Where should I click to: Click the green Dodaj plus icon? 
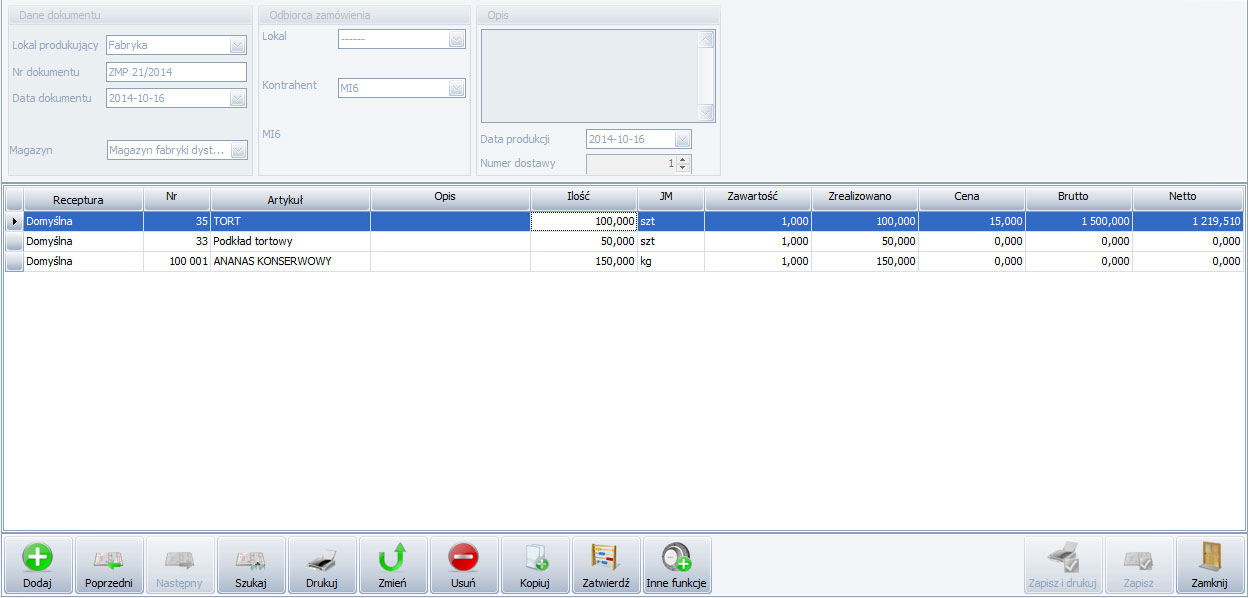38,558
